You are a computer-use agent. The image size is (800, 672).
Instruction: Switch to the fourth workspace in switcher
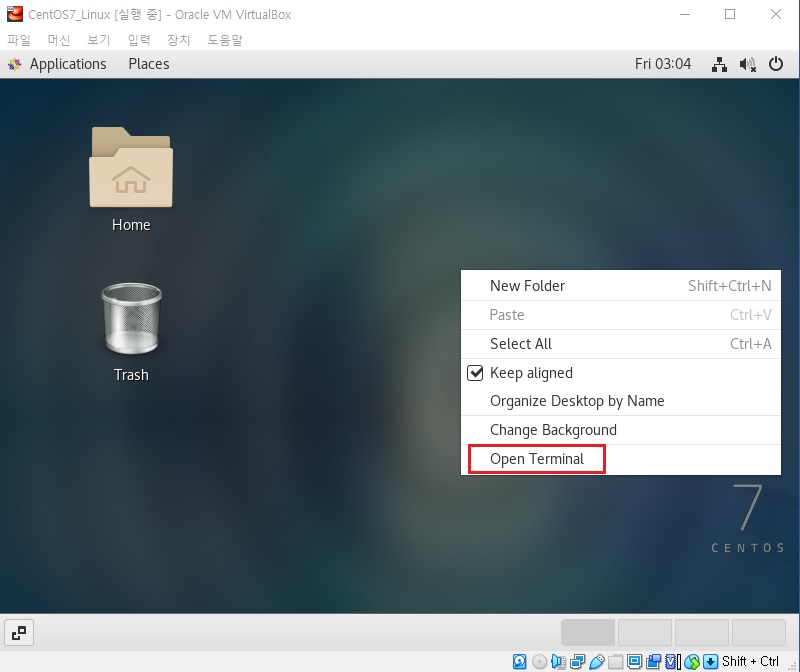(x=759, y=633)
